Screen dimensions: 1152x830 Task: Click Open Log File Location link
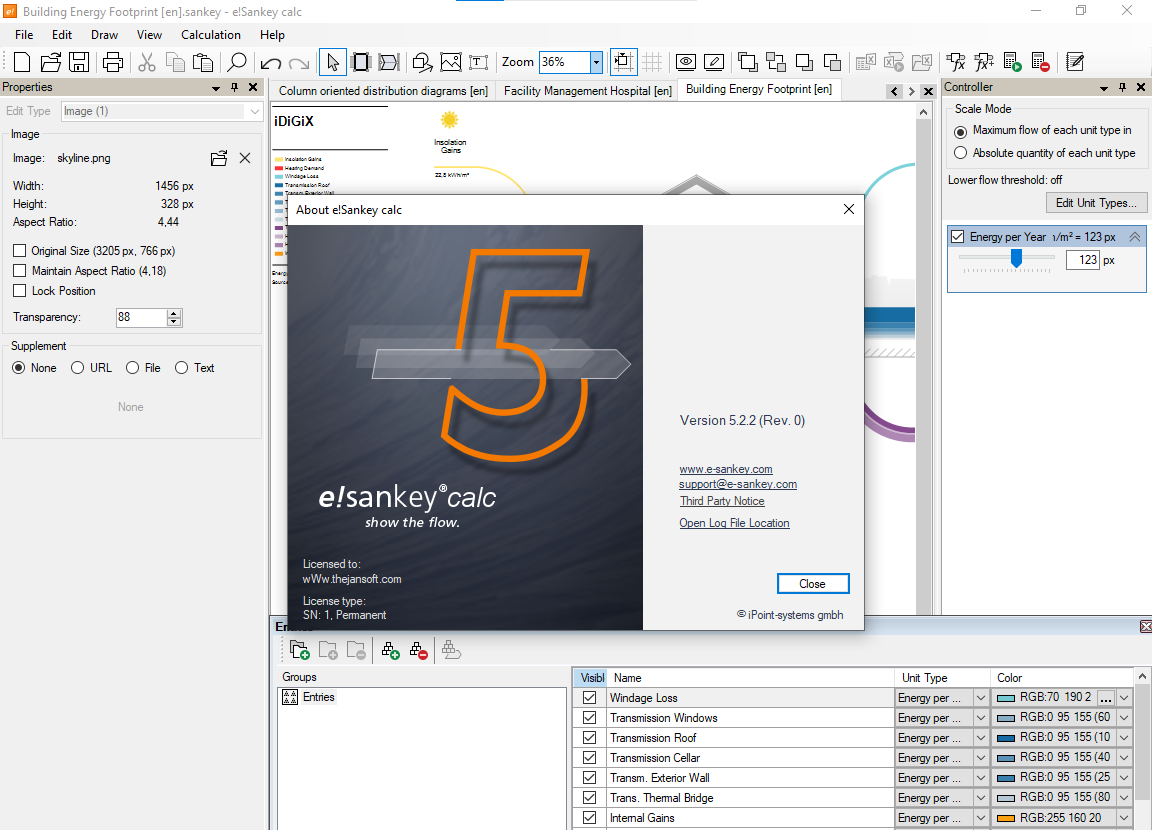pyautogui.click(x=734, y=523)
